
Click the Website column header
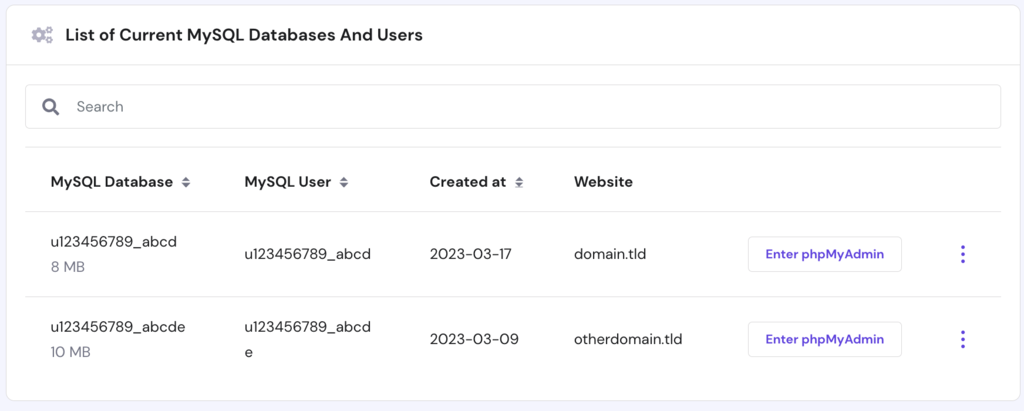[603, 182]
